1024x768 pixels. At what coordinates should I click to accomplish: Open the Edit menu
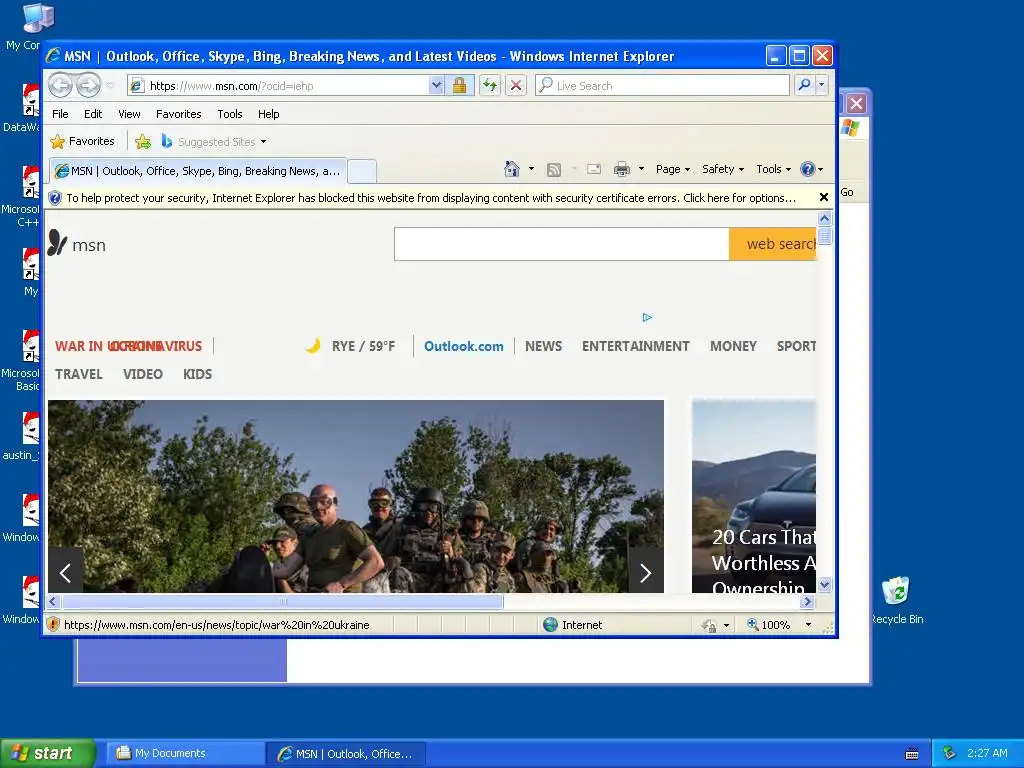coord(93,114)
